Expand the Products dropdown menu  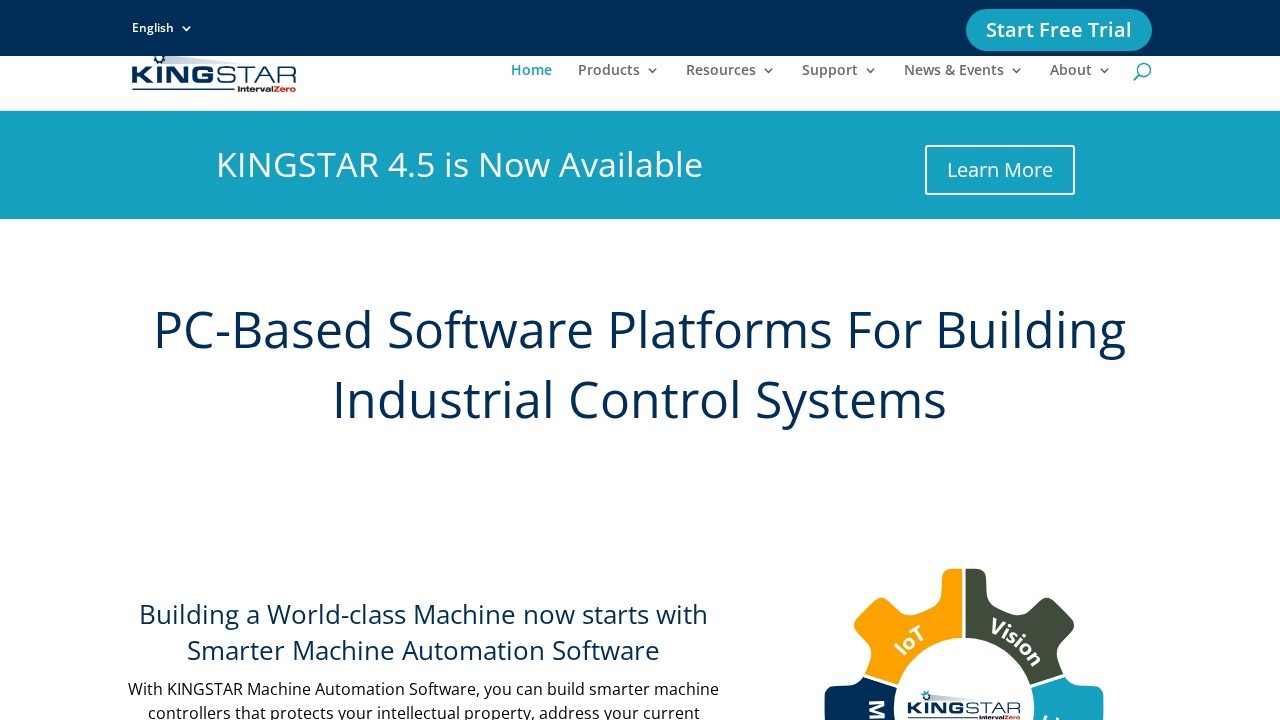617,70
